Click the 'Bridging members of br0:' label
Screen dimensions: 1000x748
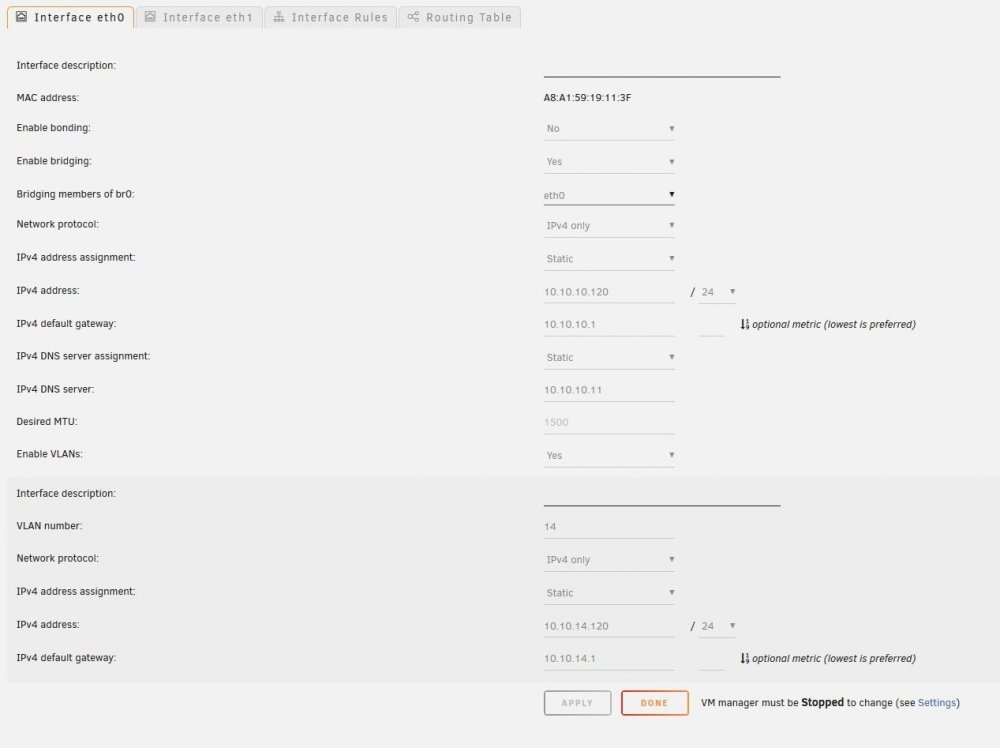coord(75,194)
